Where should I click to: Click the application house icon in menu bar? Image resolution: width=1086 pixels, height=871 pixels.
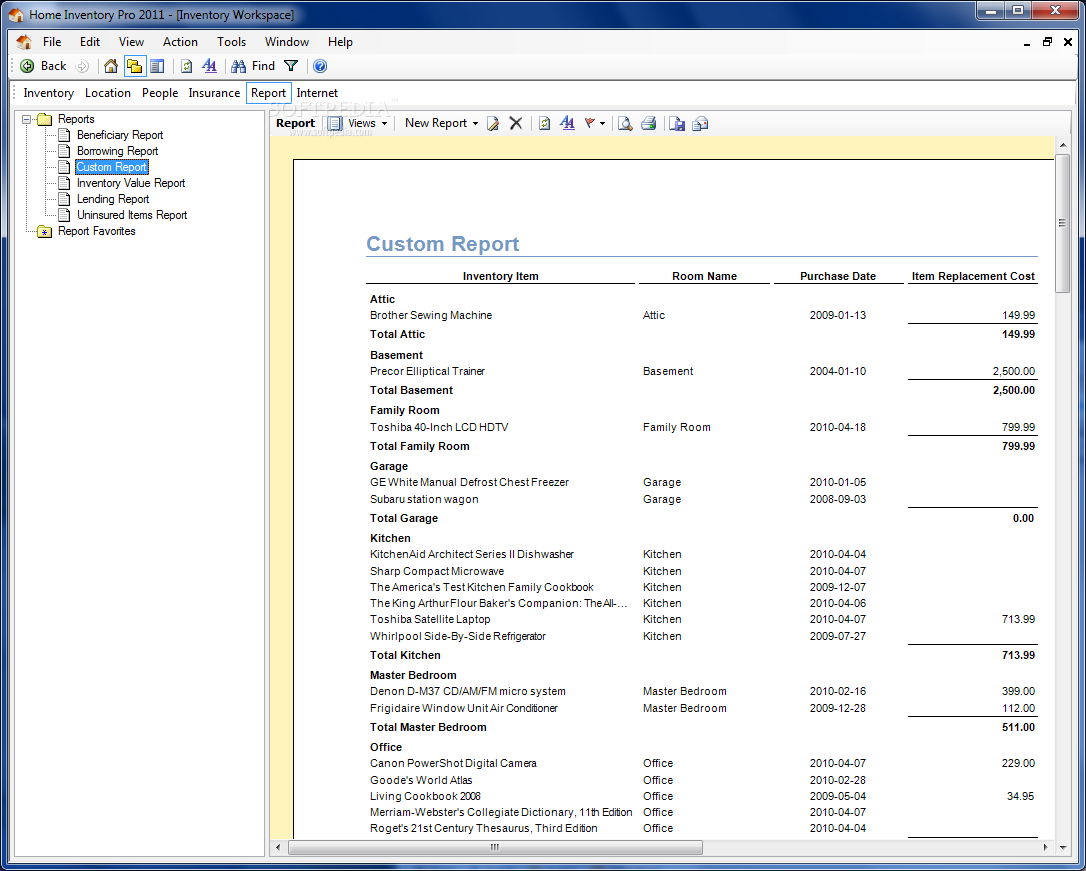pyautogui.click(x=24, y=42)
